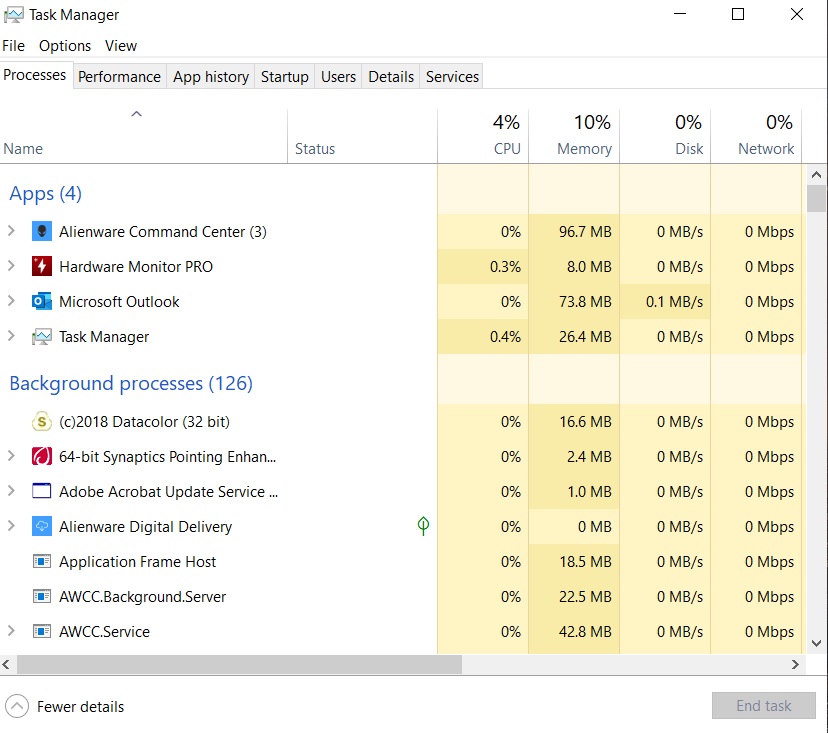Click the Application Frame Host icon
This screenshot has width=828, height=733.
click(41, 562)
